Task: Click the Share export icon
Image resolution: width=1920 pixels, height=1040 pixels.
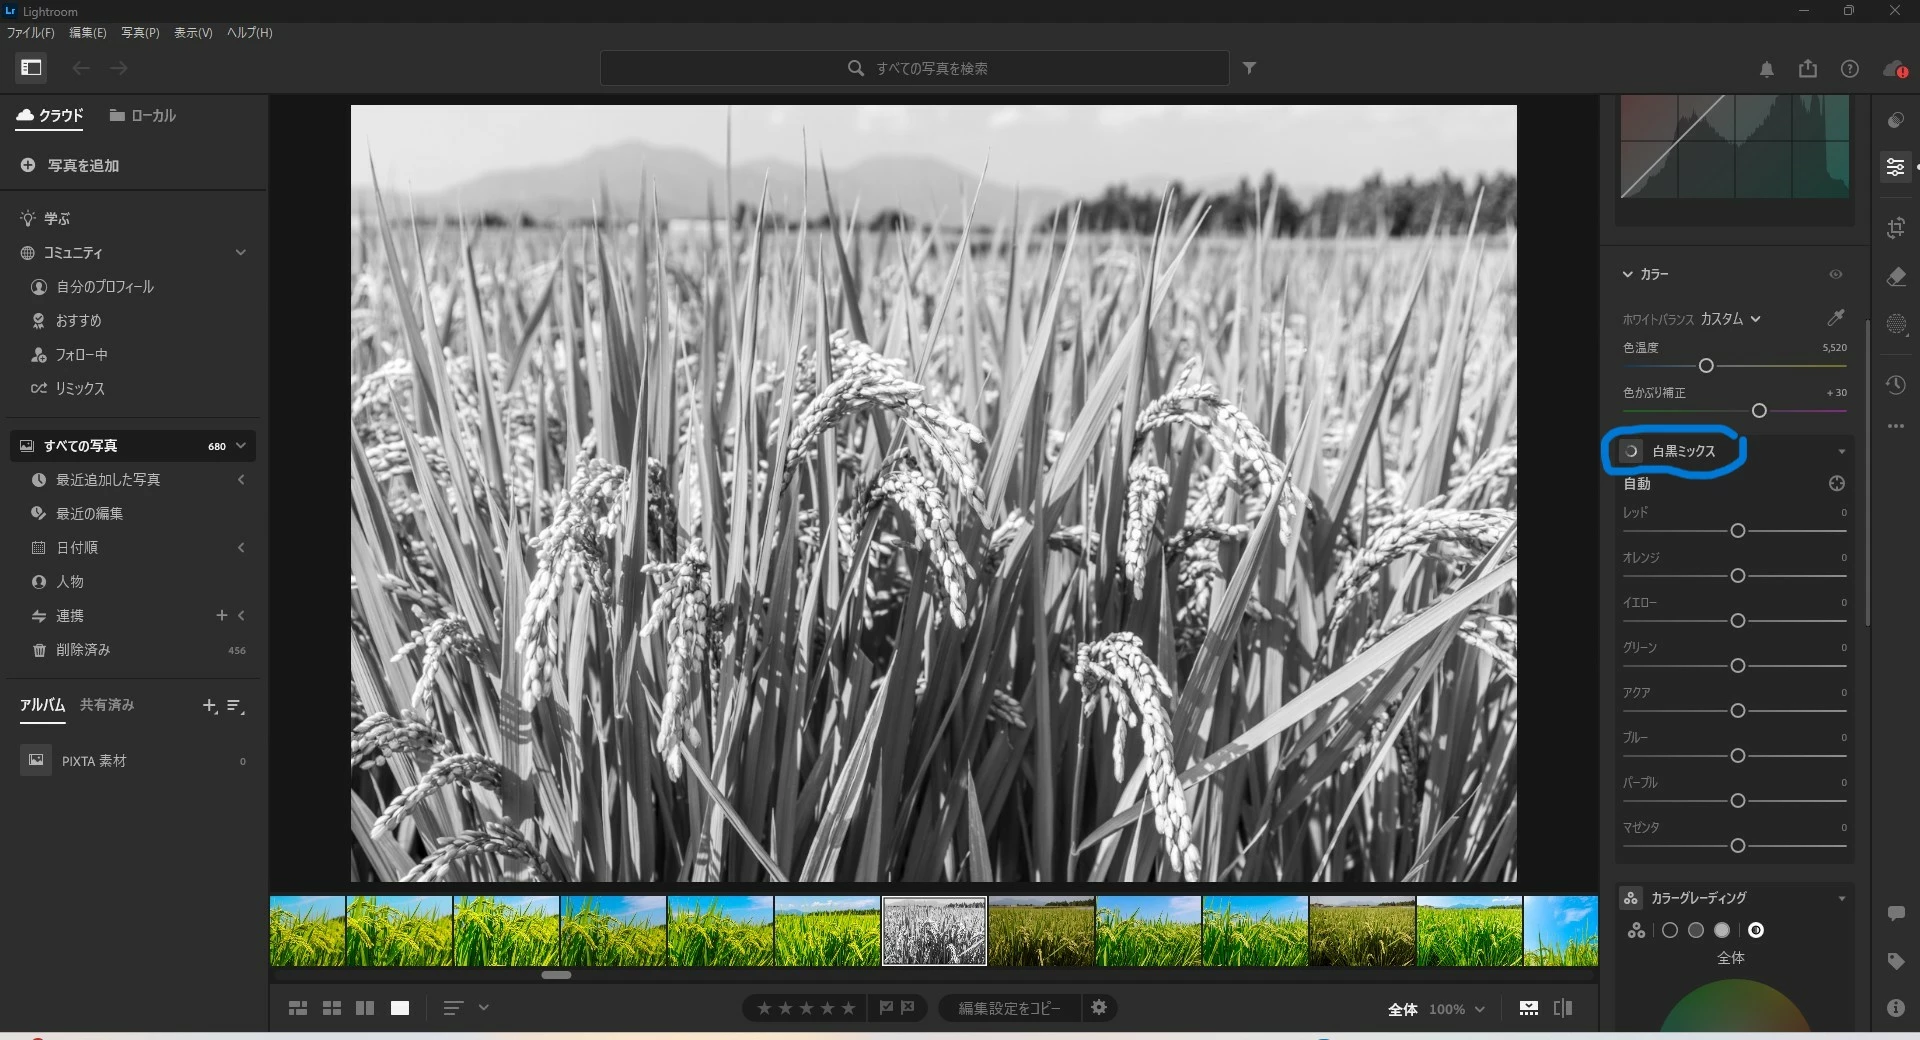Action: tap(1808, 68)
